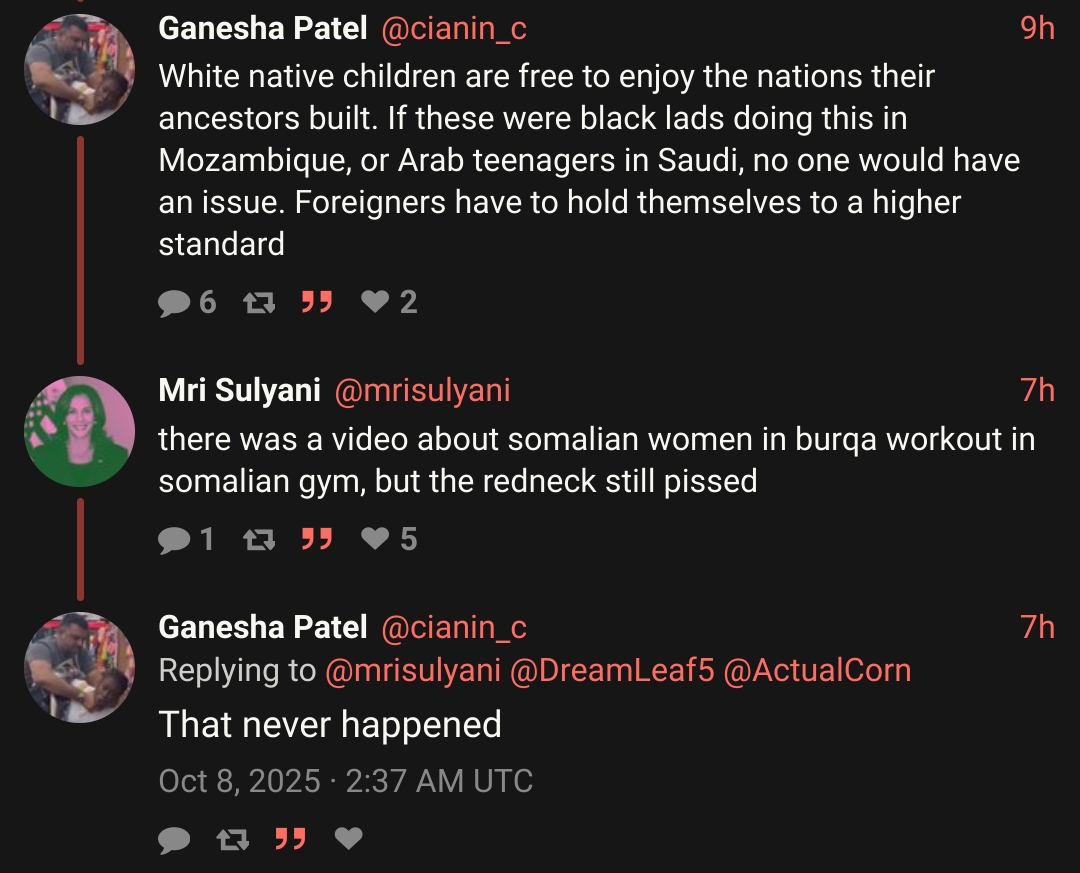Image resolution: width=1080 pixels, height=873 pixels.
Task: Retweet the "That never happened" post
Action: pyautogui.click(x=233, y=839)
